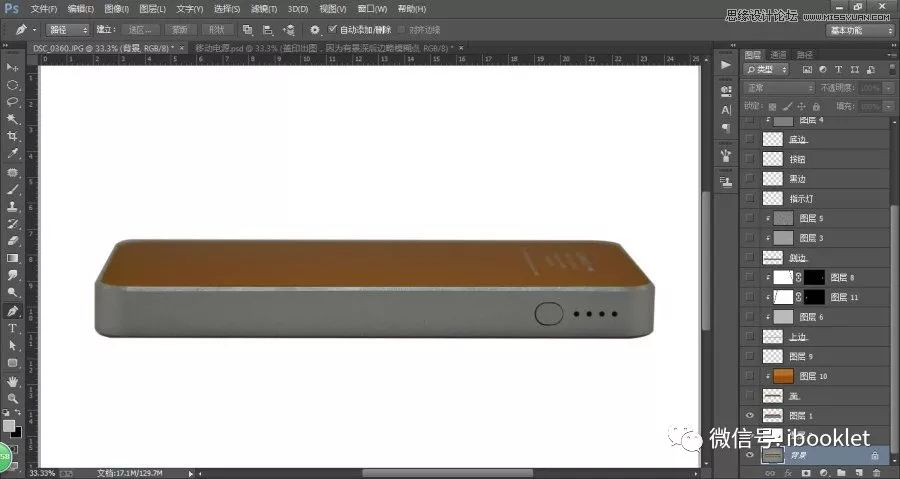Click the 选区... button in the options bar
Image resolution: width=900 pixels, height=479 pixels.
coord(142,30)
